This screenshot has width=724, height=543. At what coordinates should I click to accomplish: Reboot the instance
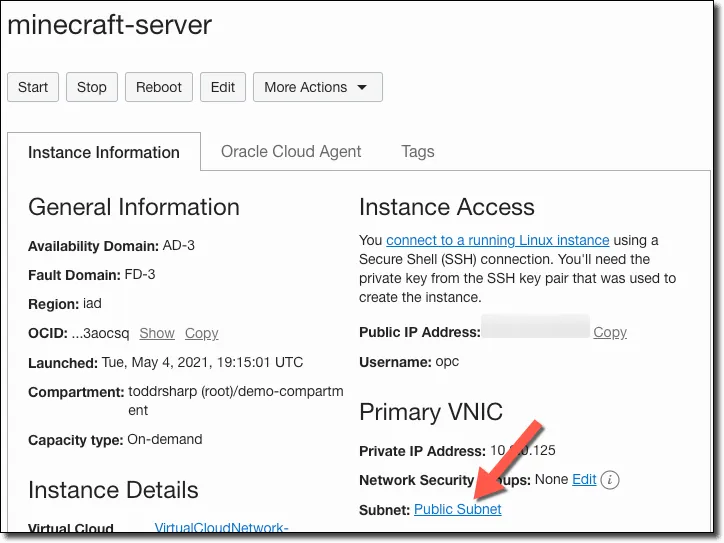[x=159, y=87]
